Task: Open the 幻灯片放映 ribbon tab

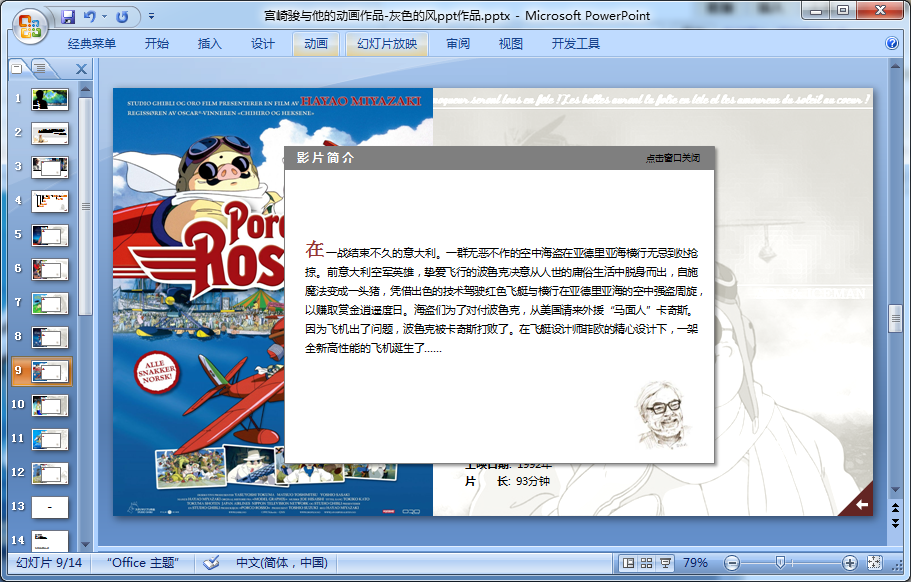Action: click(x=387, y=44)
